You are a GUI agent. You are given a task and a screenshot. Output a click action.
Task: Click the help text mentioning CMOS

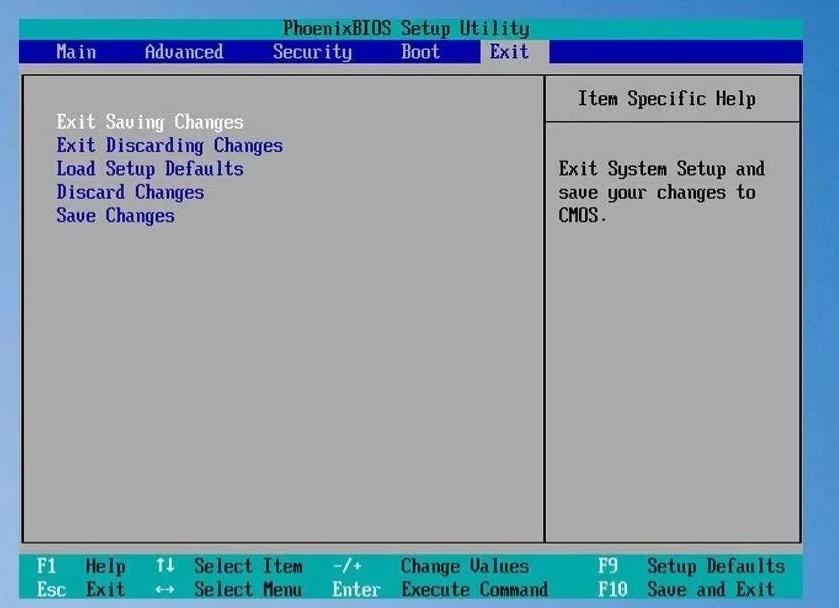(661, 193)
